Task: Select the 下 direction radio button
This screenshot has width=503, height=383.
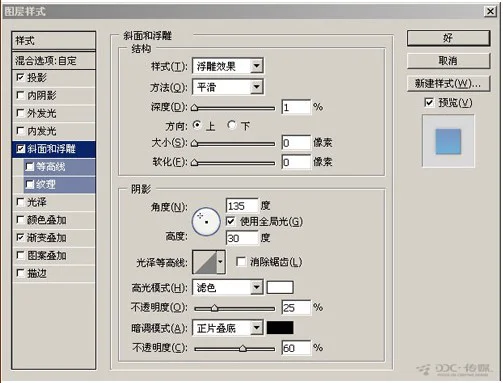Action: 232,125
